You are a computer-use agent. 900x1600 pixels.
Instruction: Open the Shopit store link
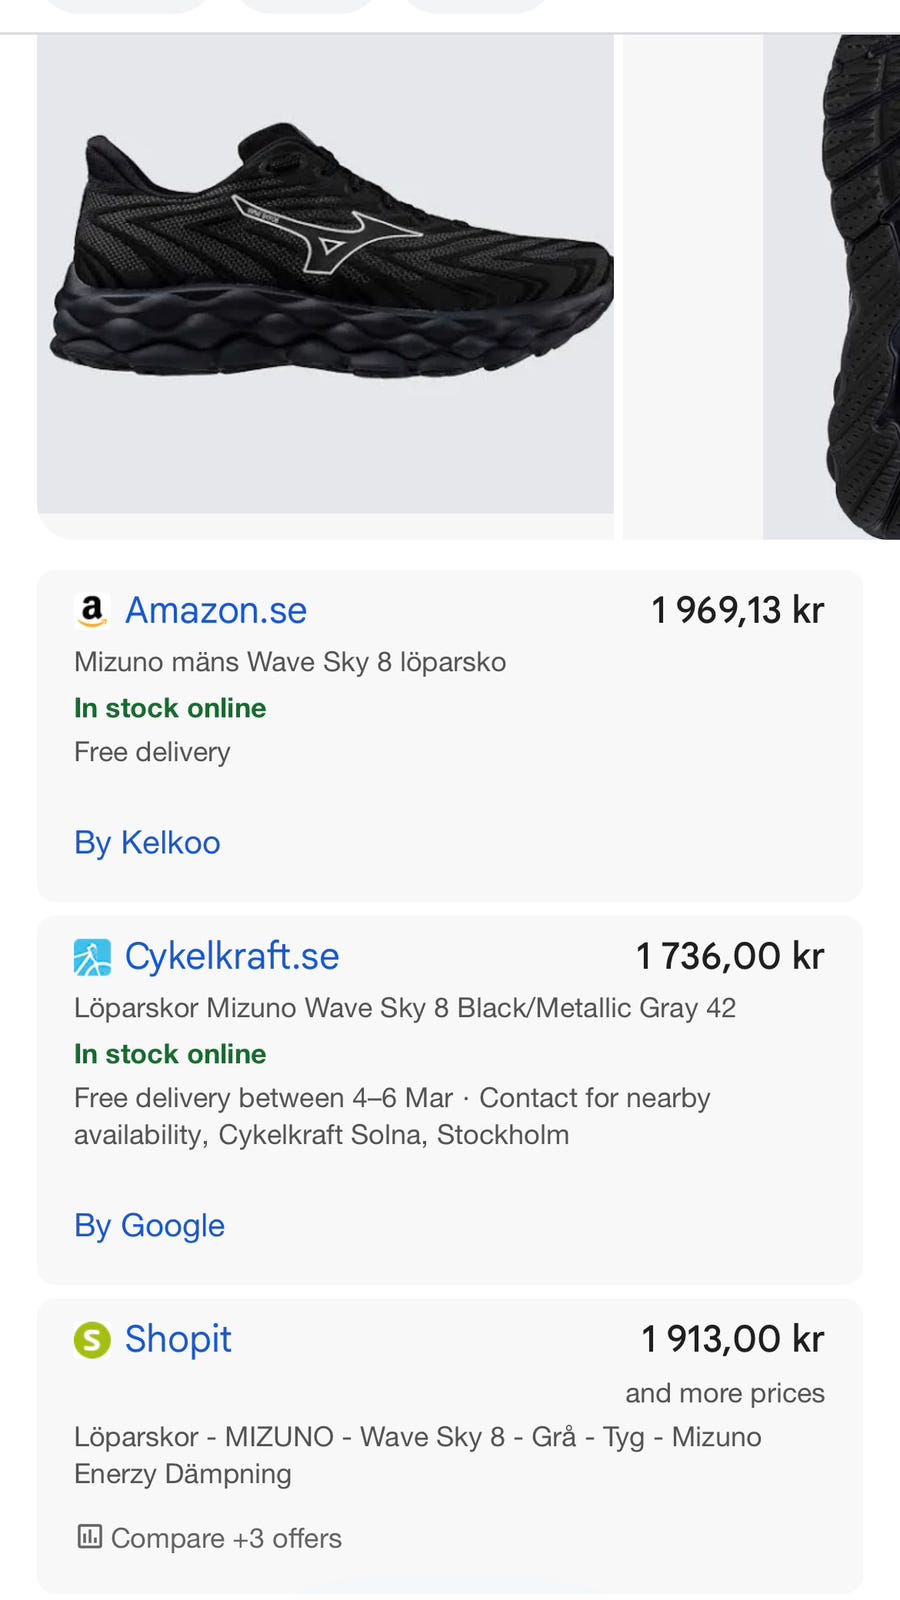click(178, 1340)
